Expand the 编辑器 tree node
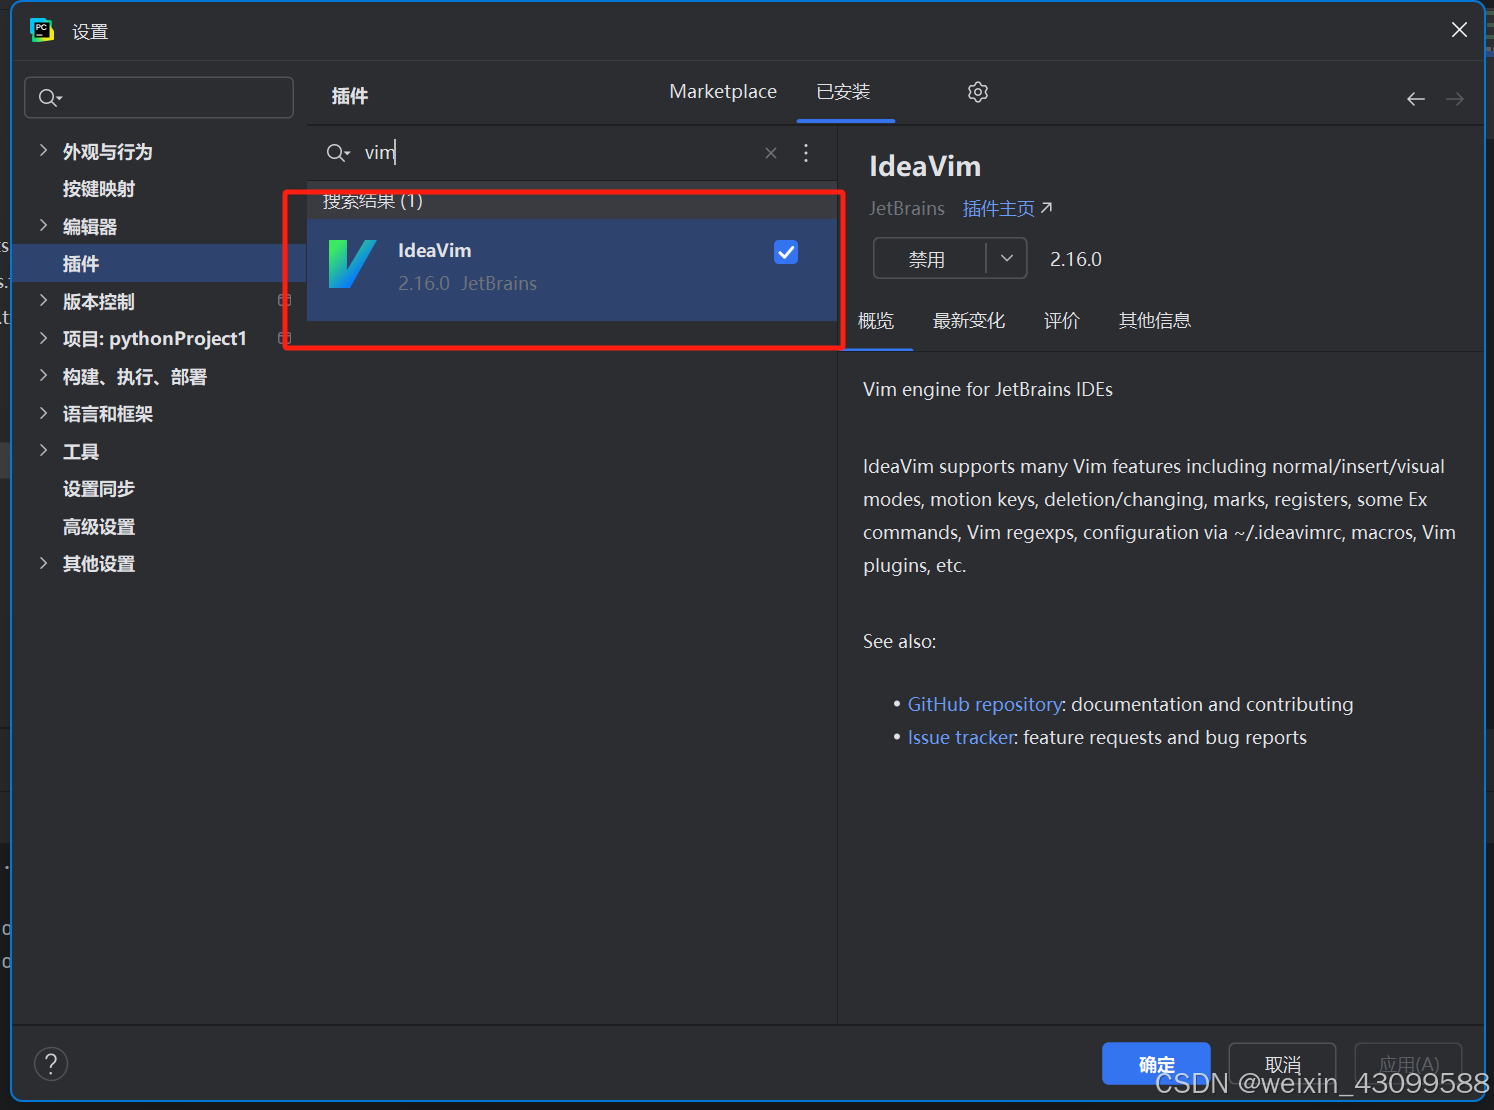 click(x=43, y=225)
